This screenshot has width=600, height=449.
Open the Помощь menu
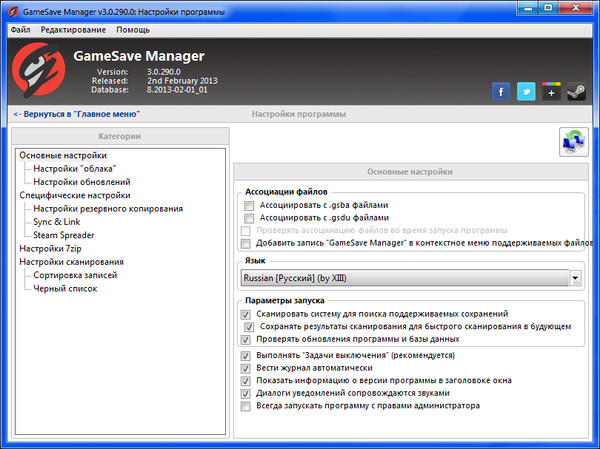click(x=133, y=30)
